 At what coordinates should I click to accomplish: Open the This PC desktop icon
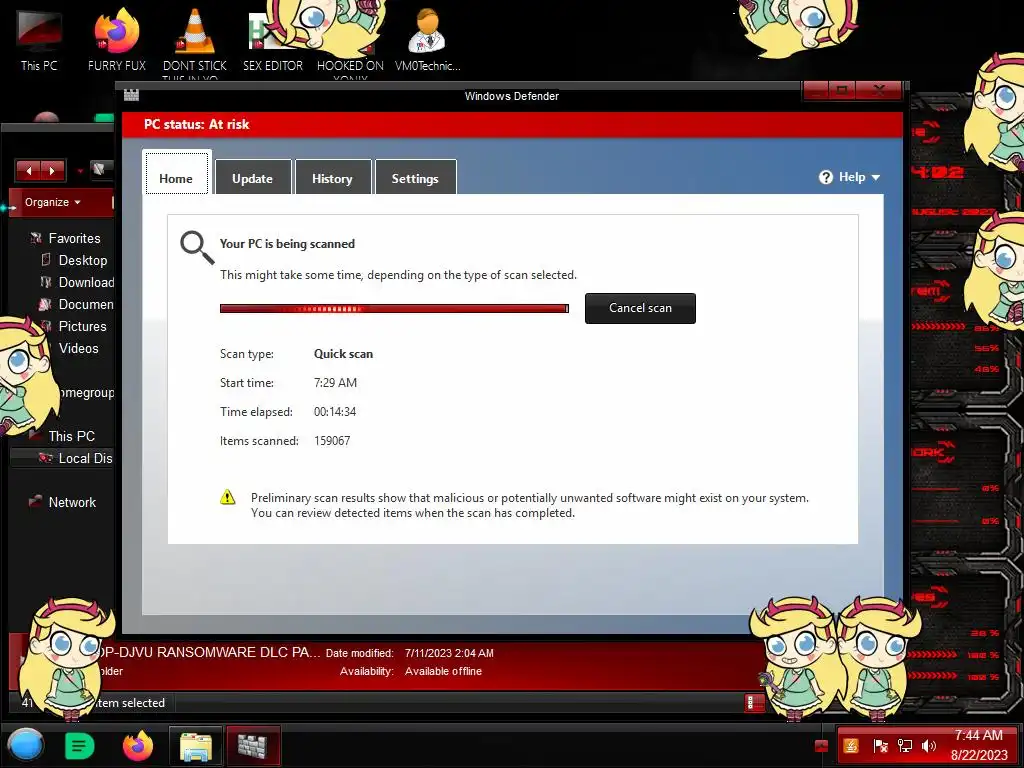pos(39,39)
